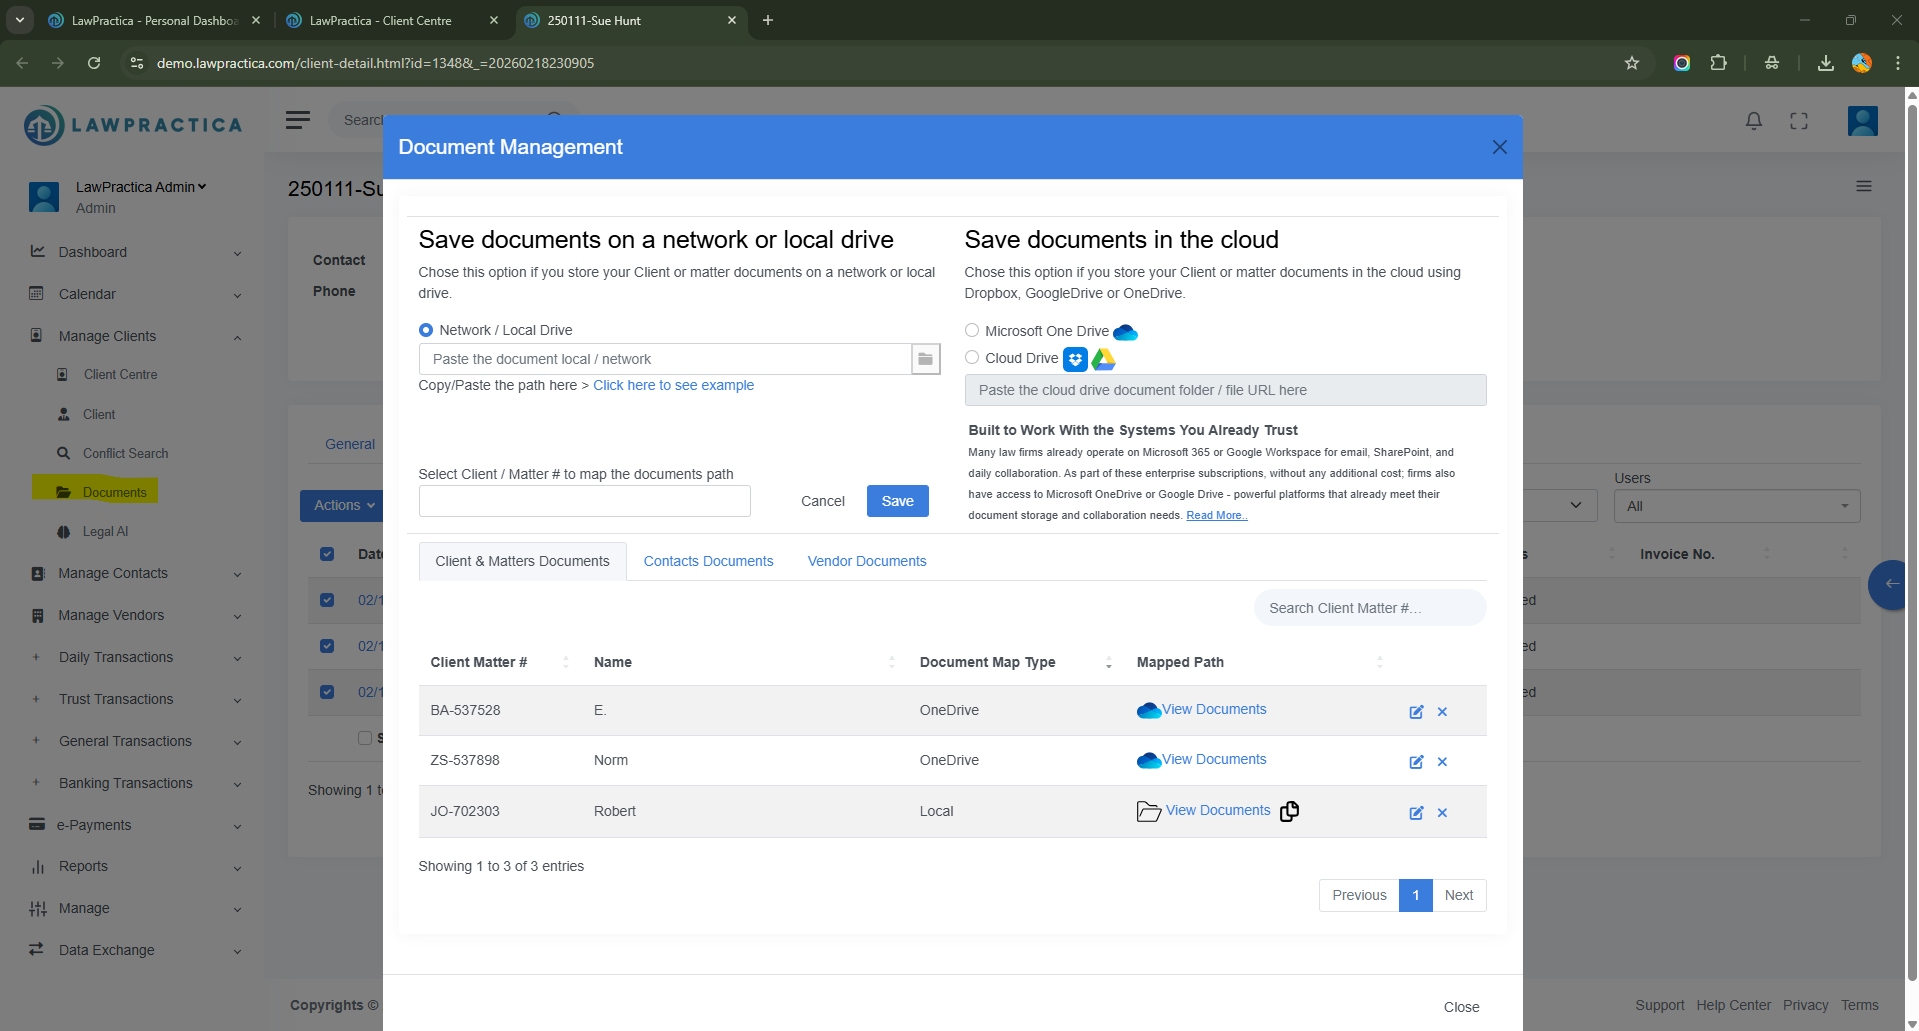Select the Network / Local Drive option
This screenshot has height=1031, width=1919.
coord(426,330)
